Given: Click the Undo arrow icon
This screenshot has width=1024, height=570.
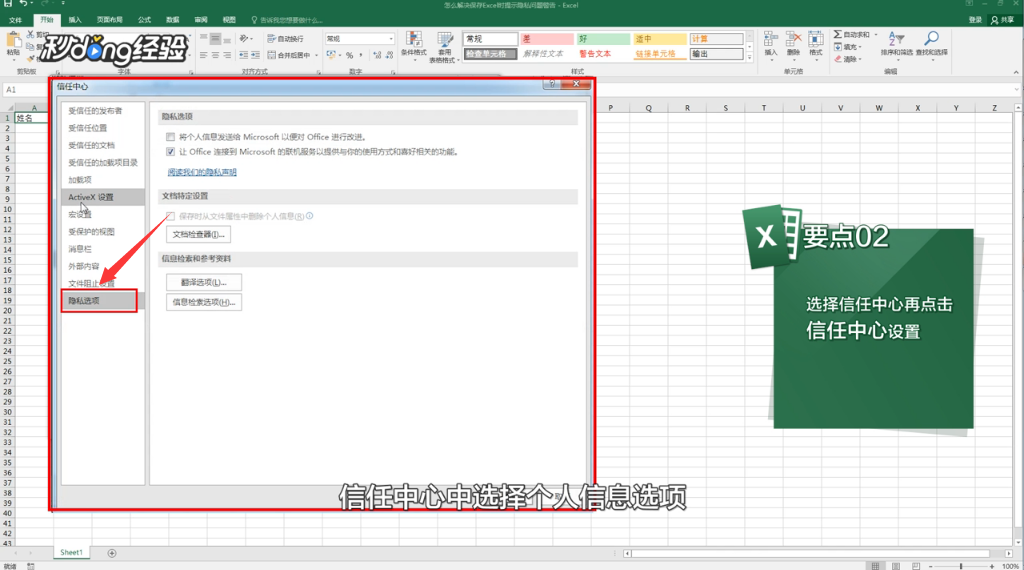Looking at the screenshot, I should coord(23,4).
